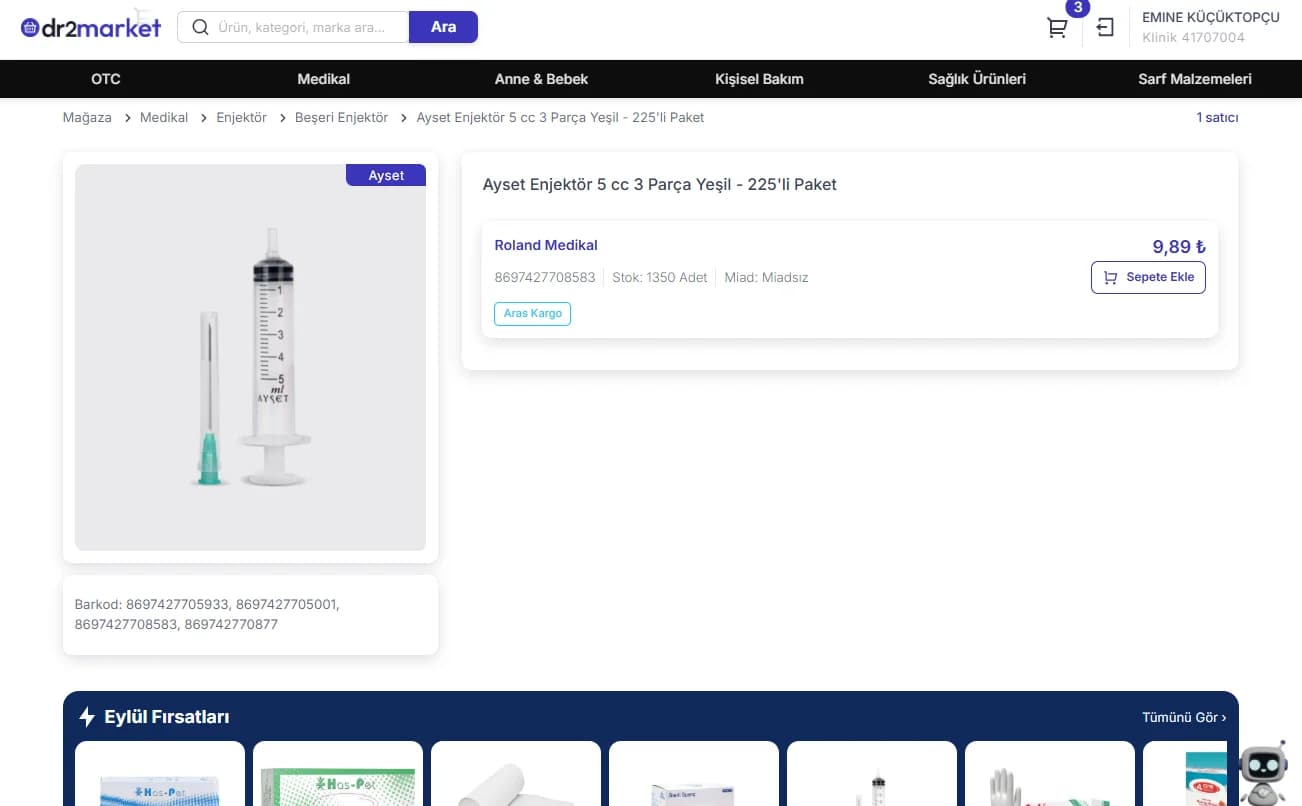Open the syringe product image

[250, 357]
